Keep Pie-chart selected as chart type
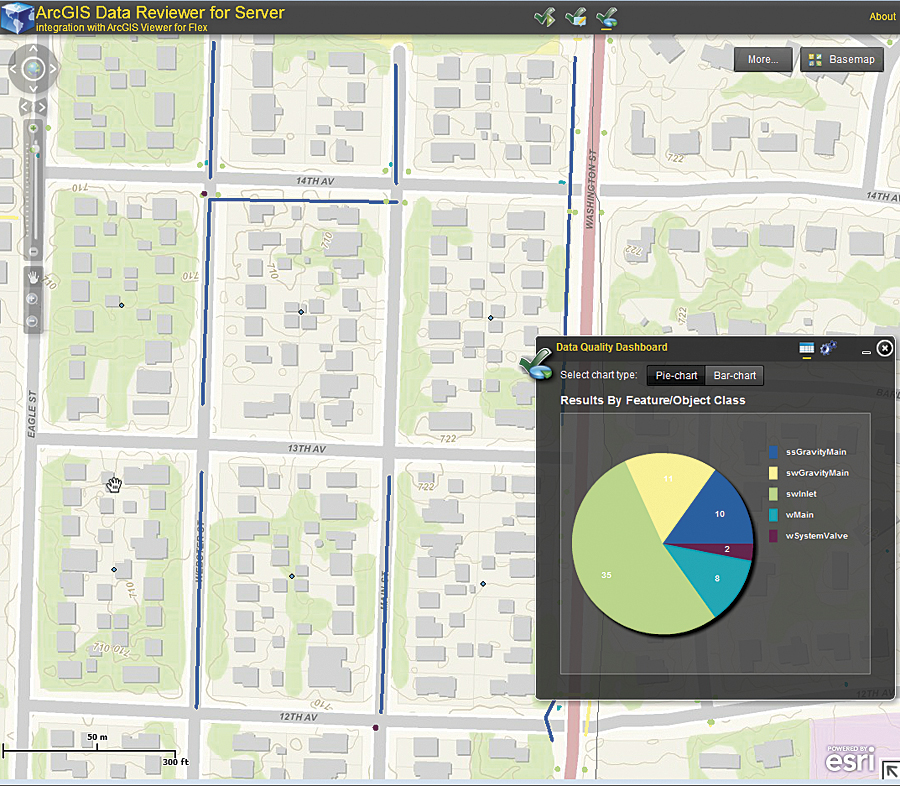 tap(675, 375)
